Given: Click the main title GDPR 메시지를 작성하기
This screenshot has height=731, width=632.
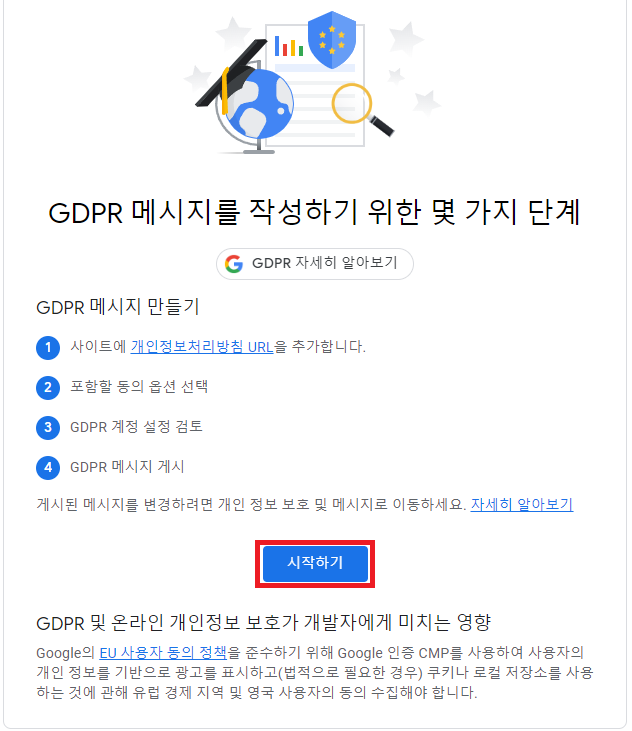Looking at the screenshot, I should coord(315,213).
